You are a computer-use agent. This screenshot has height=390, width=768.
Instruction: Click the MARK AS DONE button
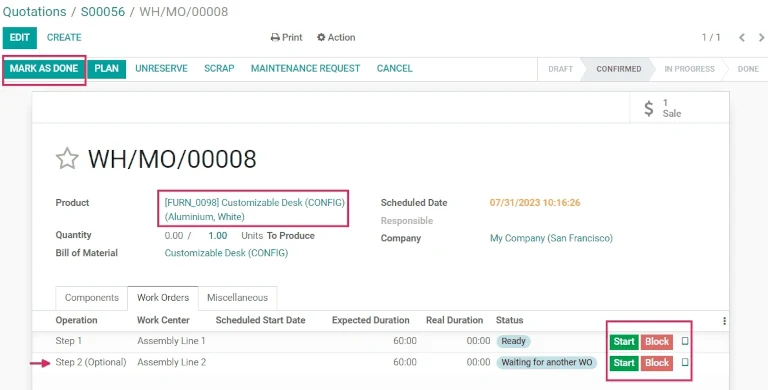pos(44,69)
